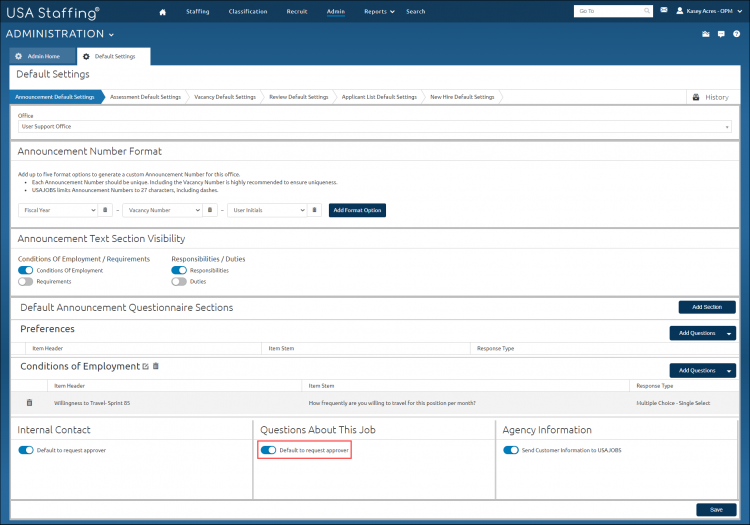Open the User Initials format dropdown
The image size is (750, 525).
point(267,210)
